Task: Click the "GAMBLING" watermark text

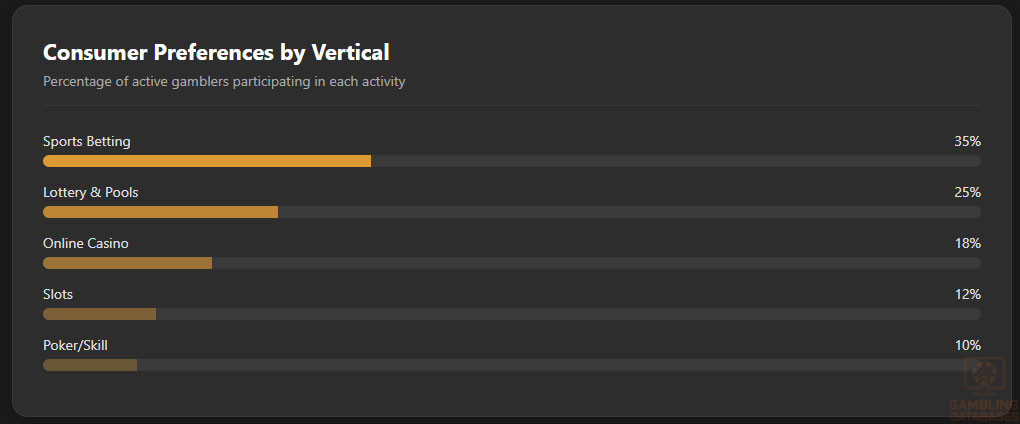Action: coord(983,404)
